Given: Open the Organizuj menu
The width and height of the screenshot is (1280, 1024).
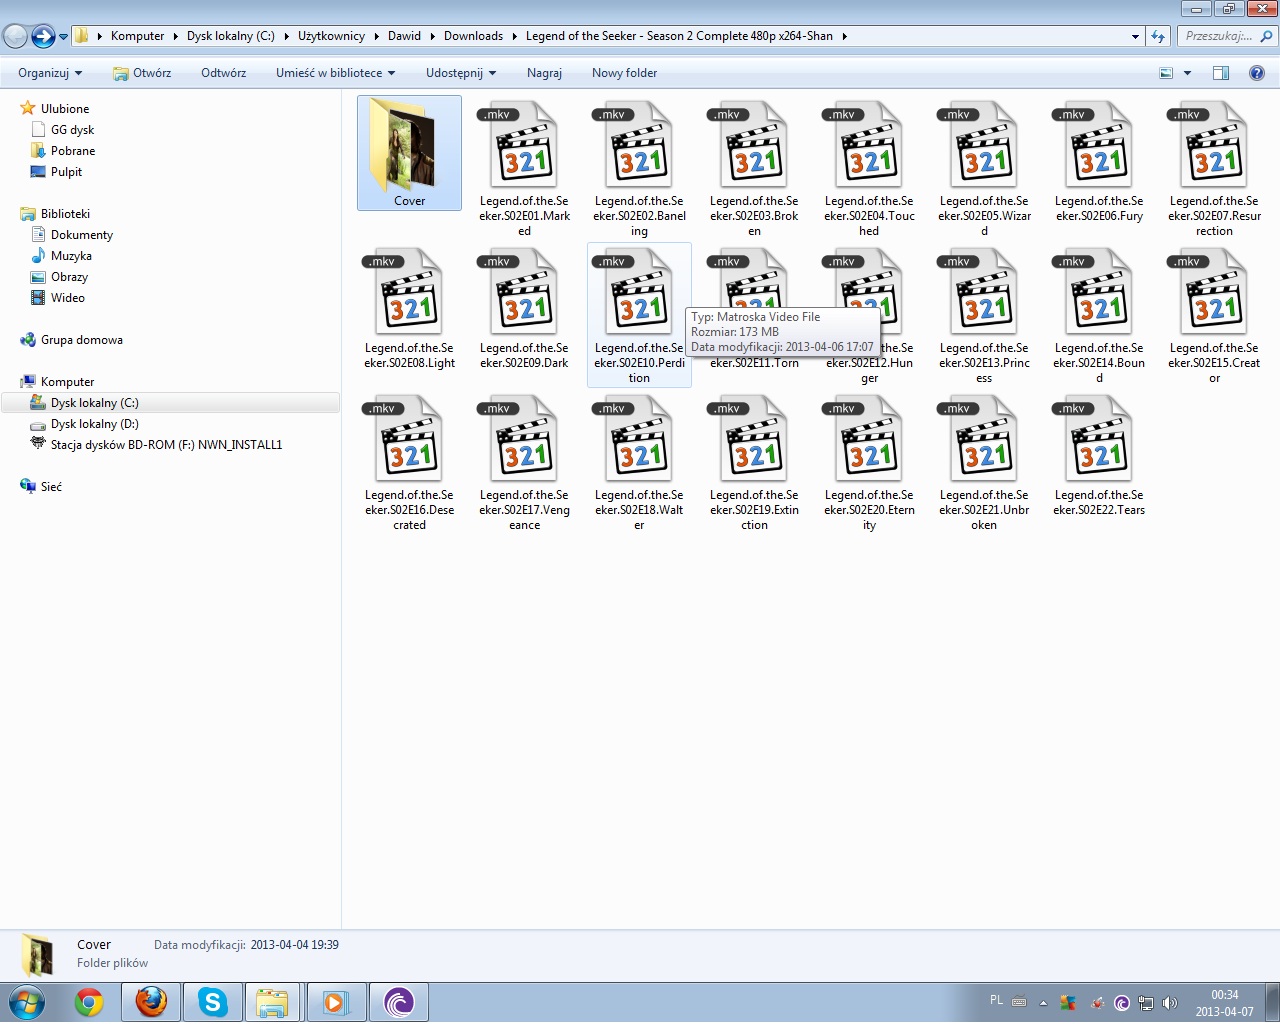Looking at the screenshot, I should (50, 73).
